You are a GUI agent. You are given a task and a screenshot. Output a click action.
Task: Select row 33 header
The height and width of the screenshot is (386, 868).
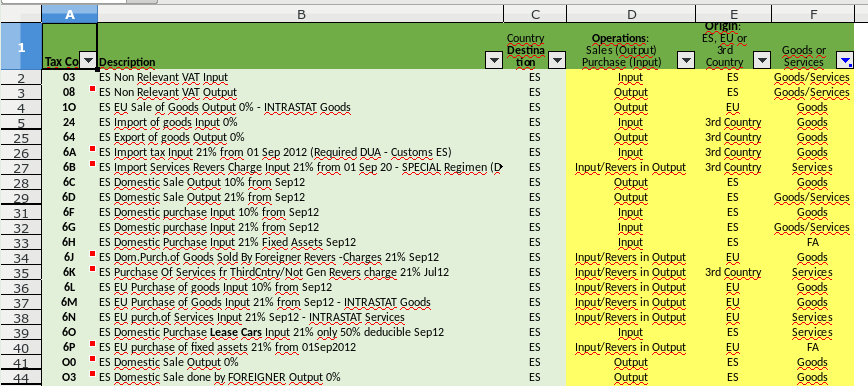pos(21,243)
